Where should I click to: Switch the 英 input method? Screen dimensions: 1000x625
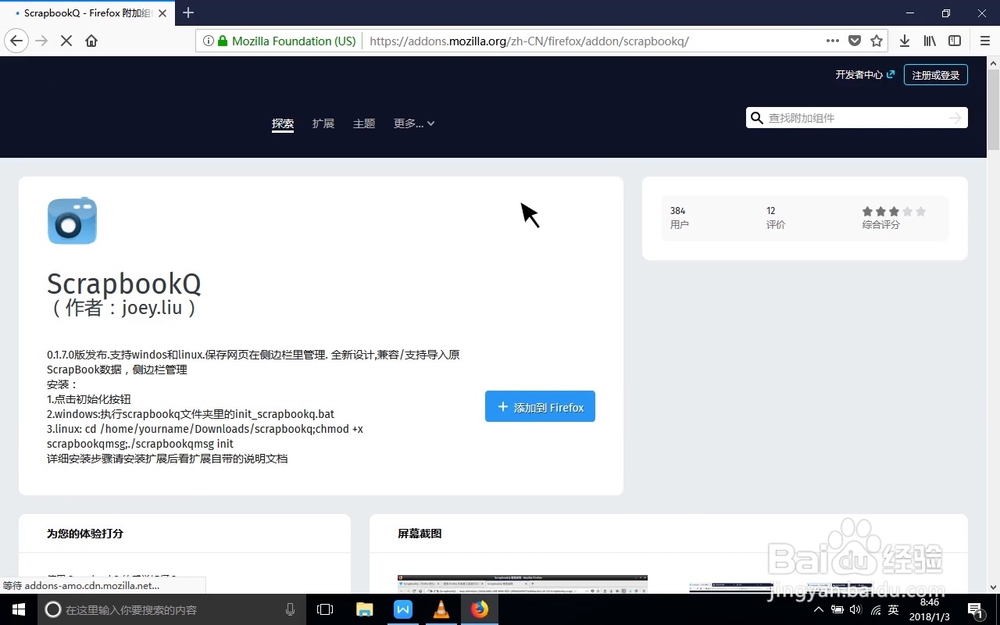[x=893, y=610]
